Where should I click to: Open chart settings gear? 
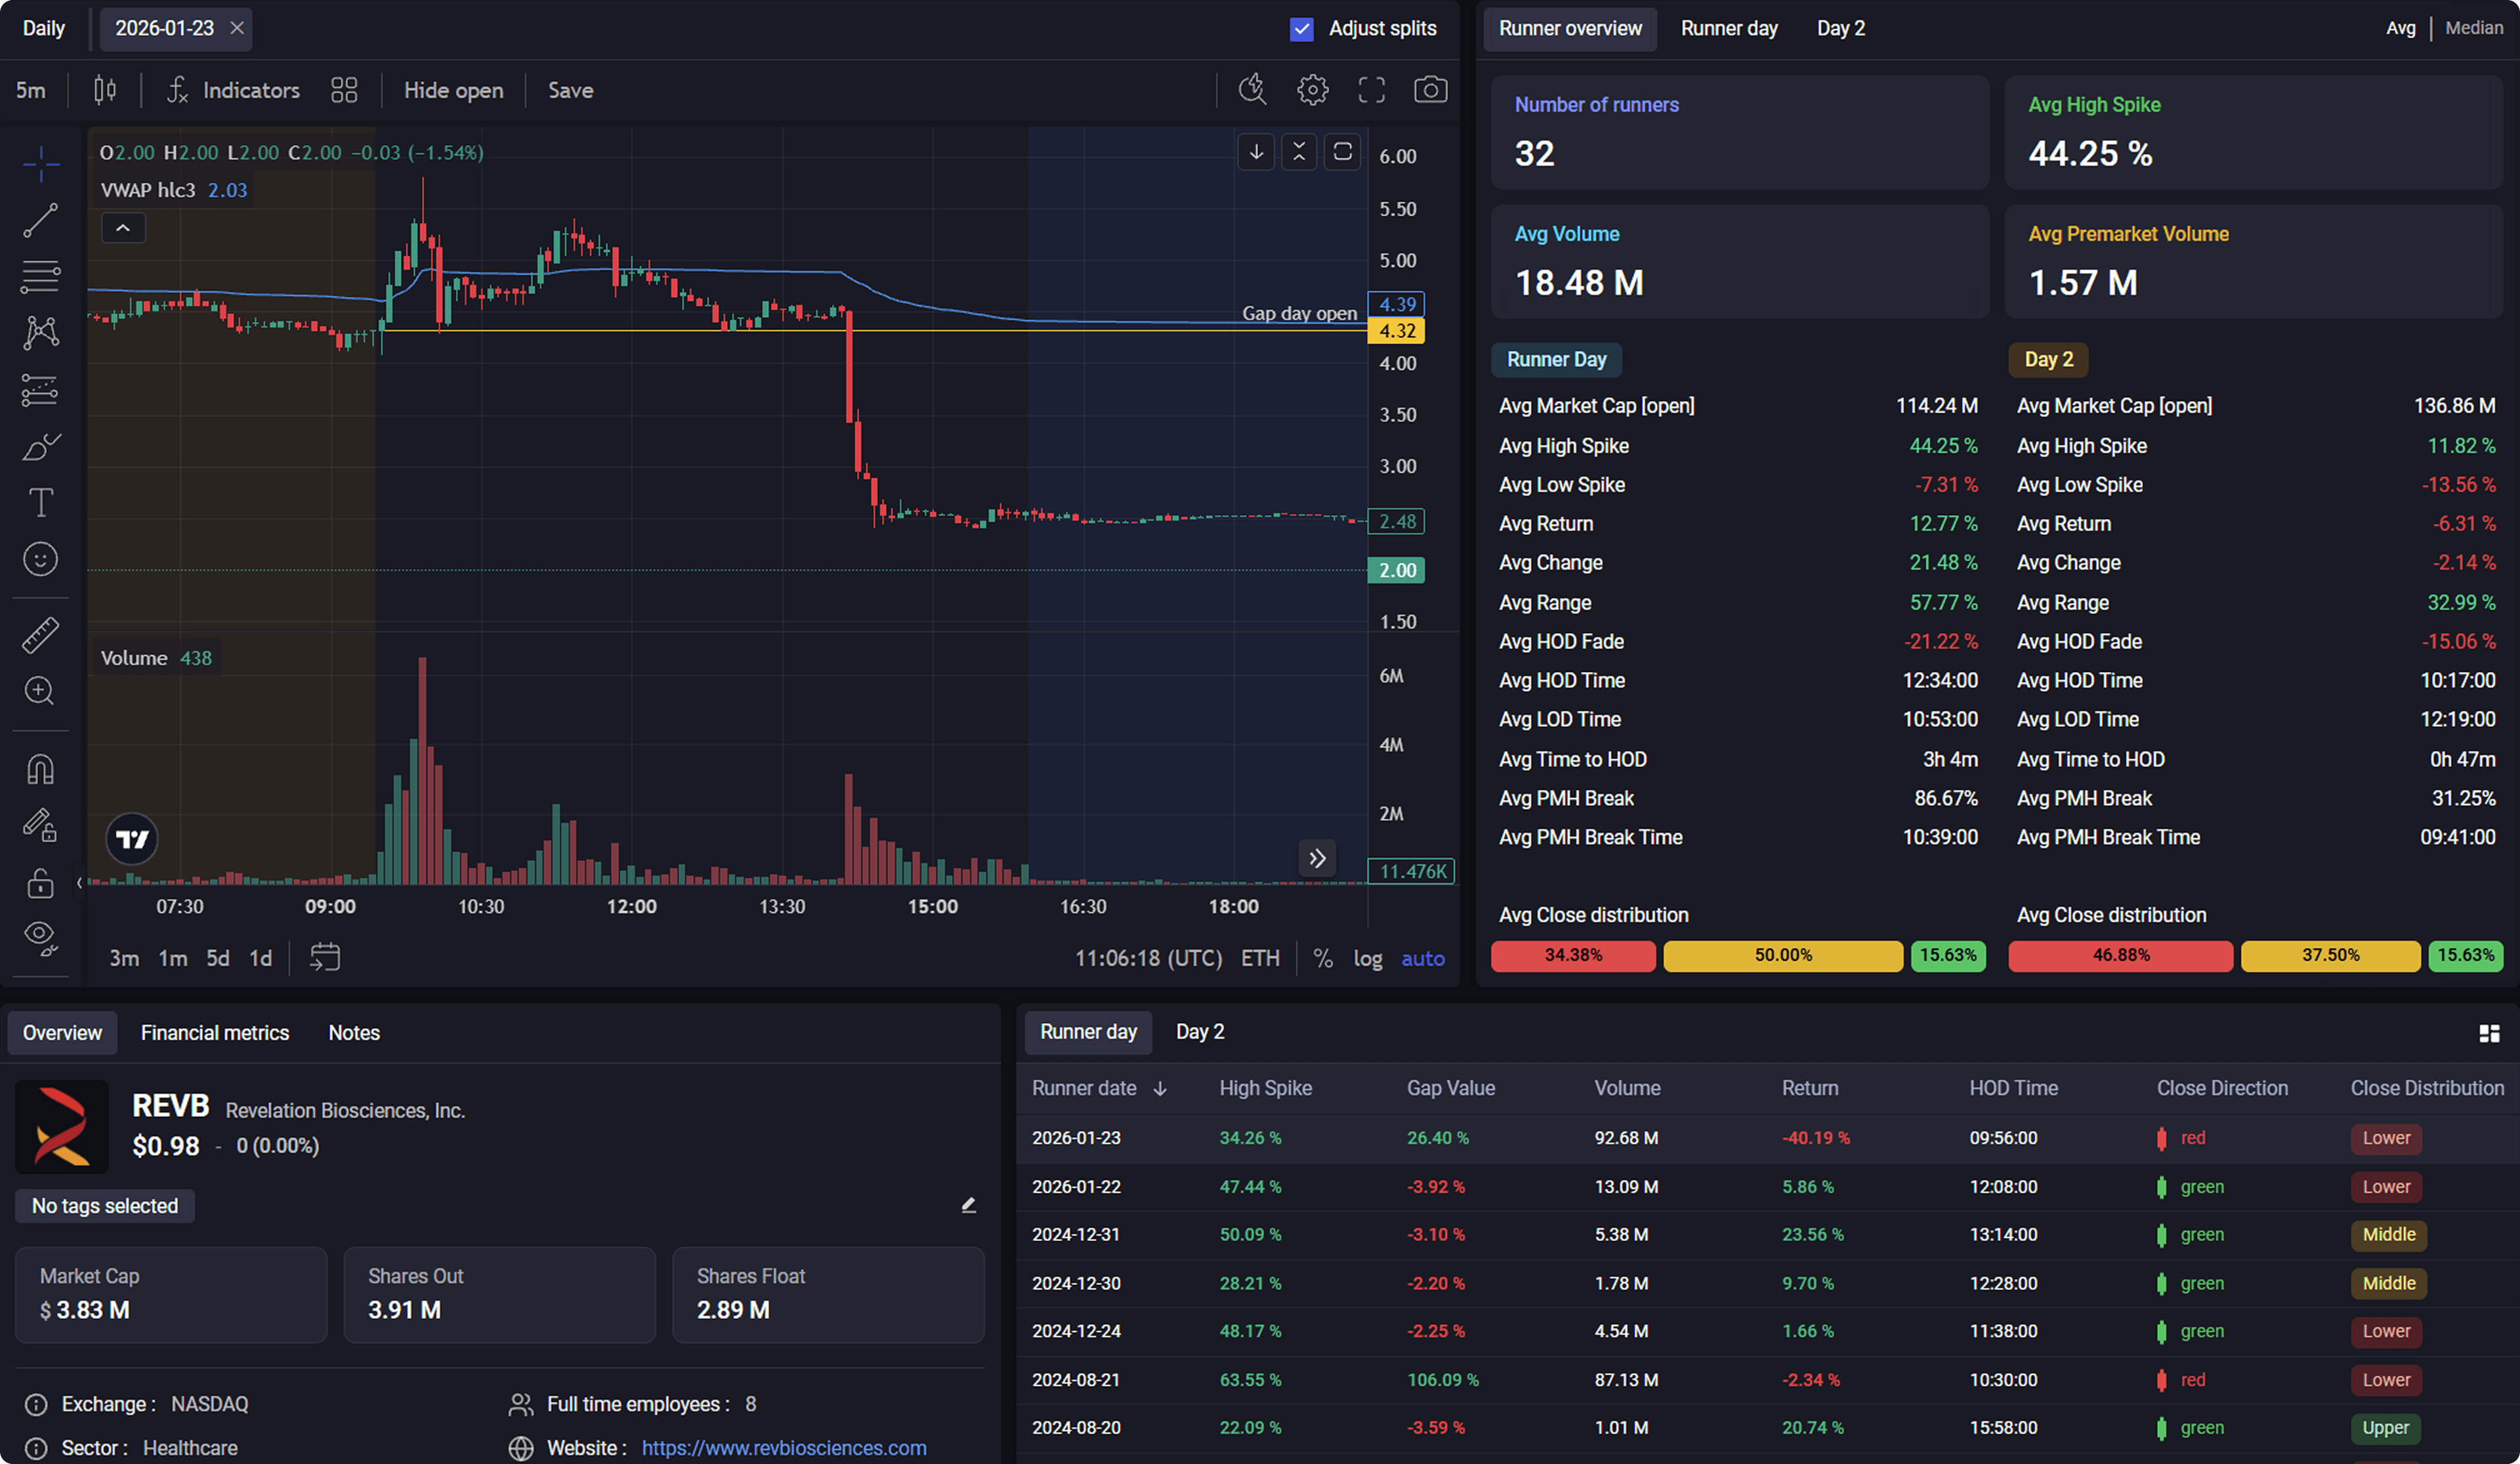point(1312,90)
